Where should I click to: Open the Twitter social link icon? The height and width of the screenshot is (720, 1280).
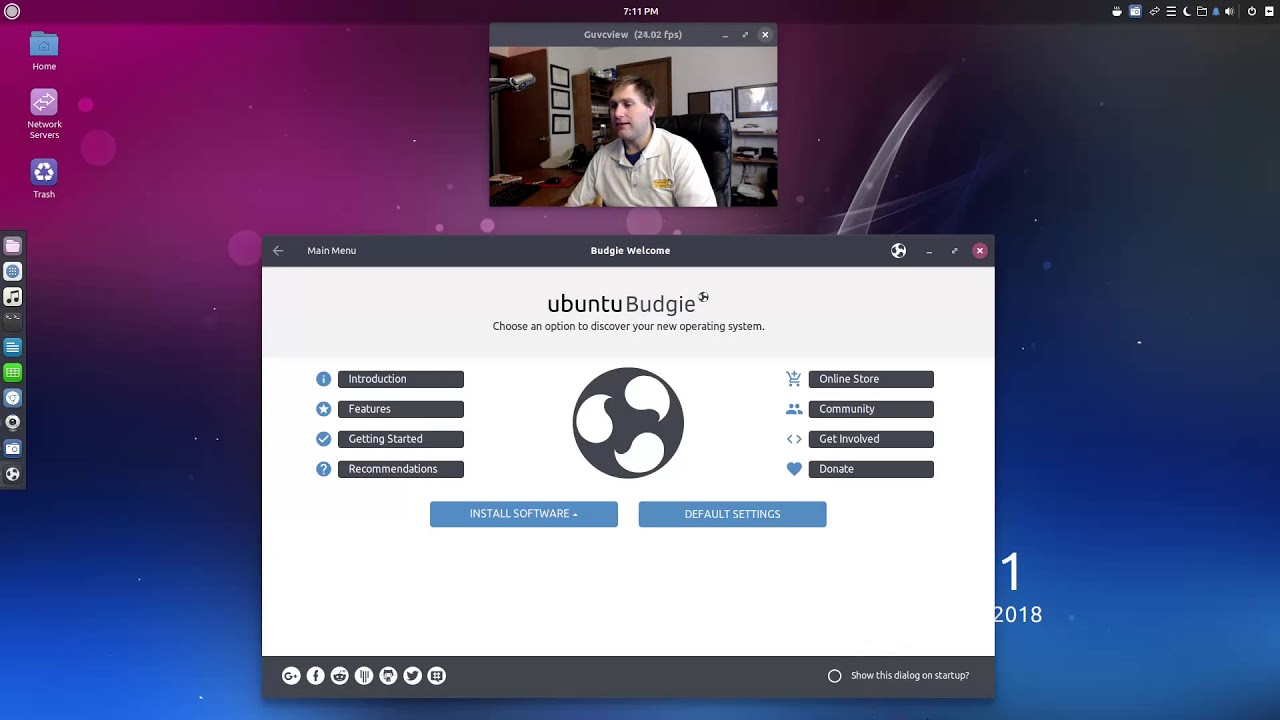412,676
